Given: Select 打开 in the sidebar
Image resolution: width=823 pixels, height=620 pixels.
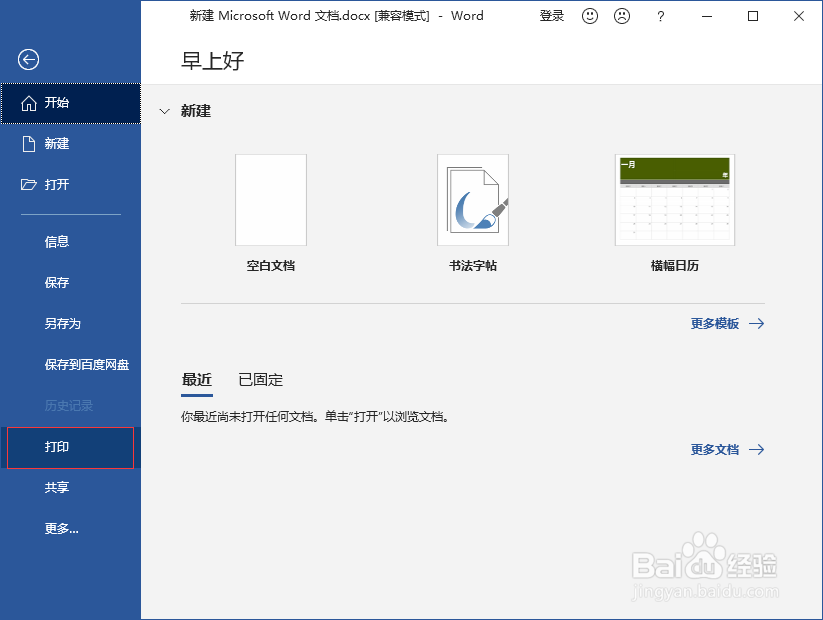Looking at the screenshot, I should (71, 184).
